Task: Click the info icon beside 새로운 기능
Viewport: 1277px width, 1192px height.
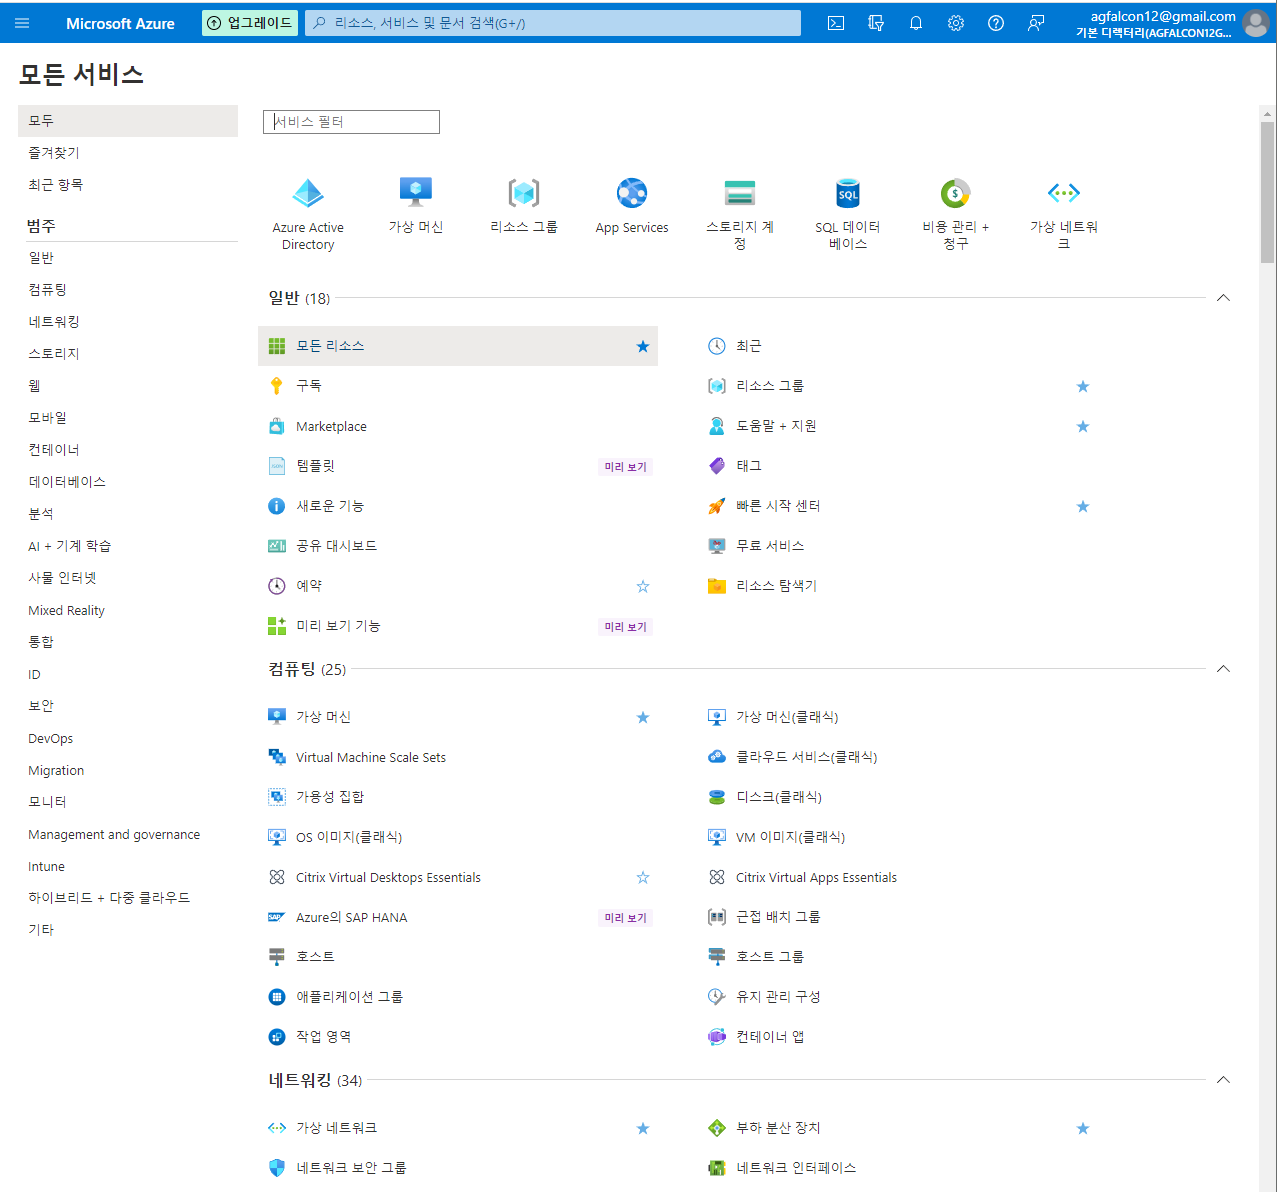Action: [277, 506]
